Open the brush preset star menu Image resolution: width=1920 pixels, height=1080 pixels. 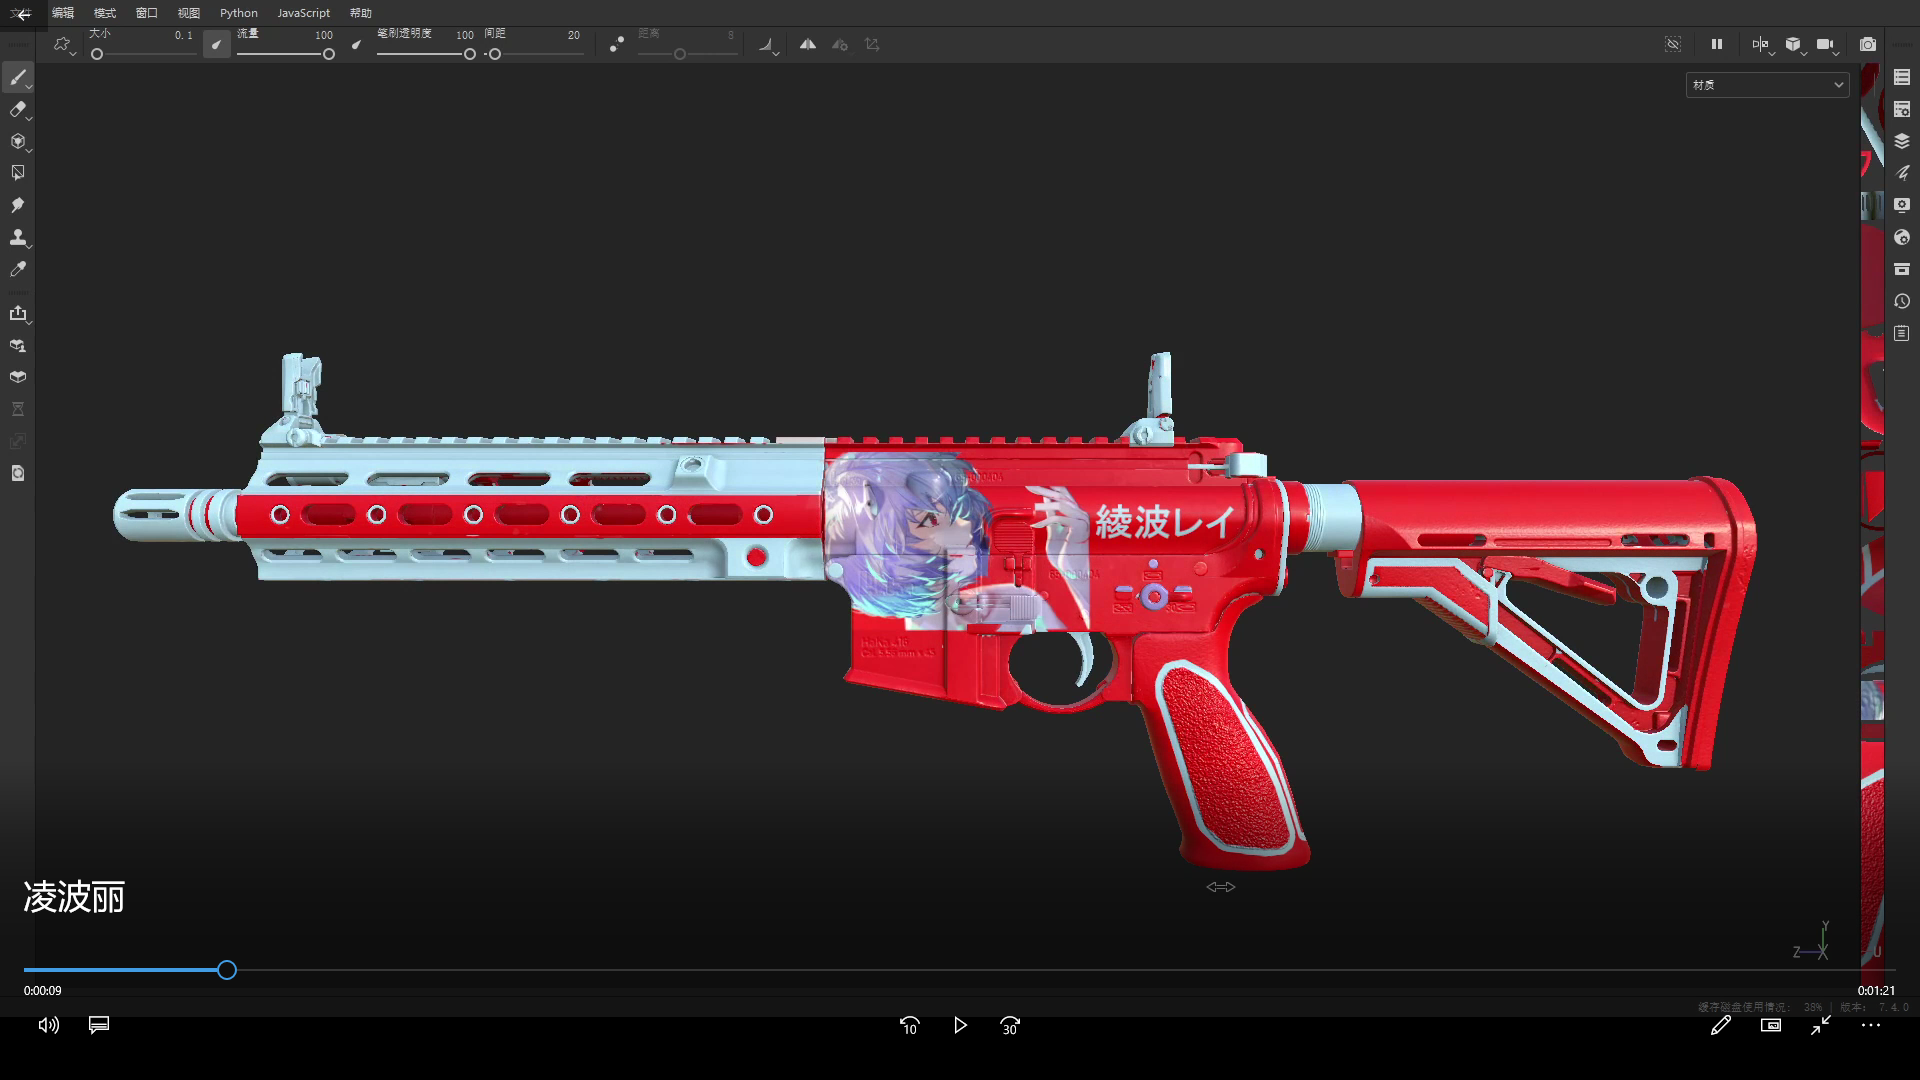click(62, 44)
